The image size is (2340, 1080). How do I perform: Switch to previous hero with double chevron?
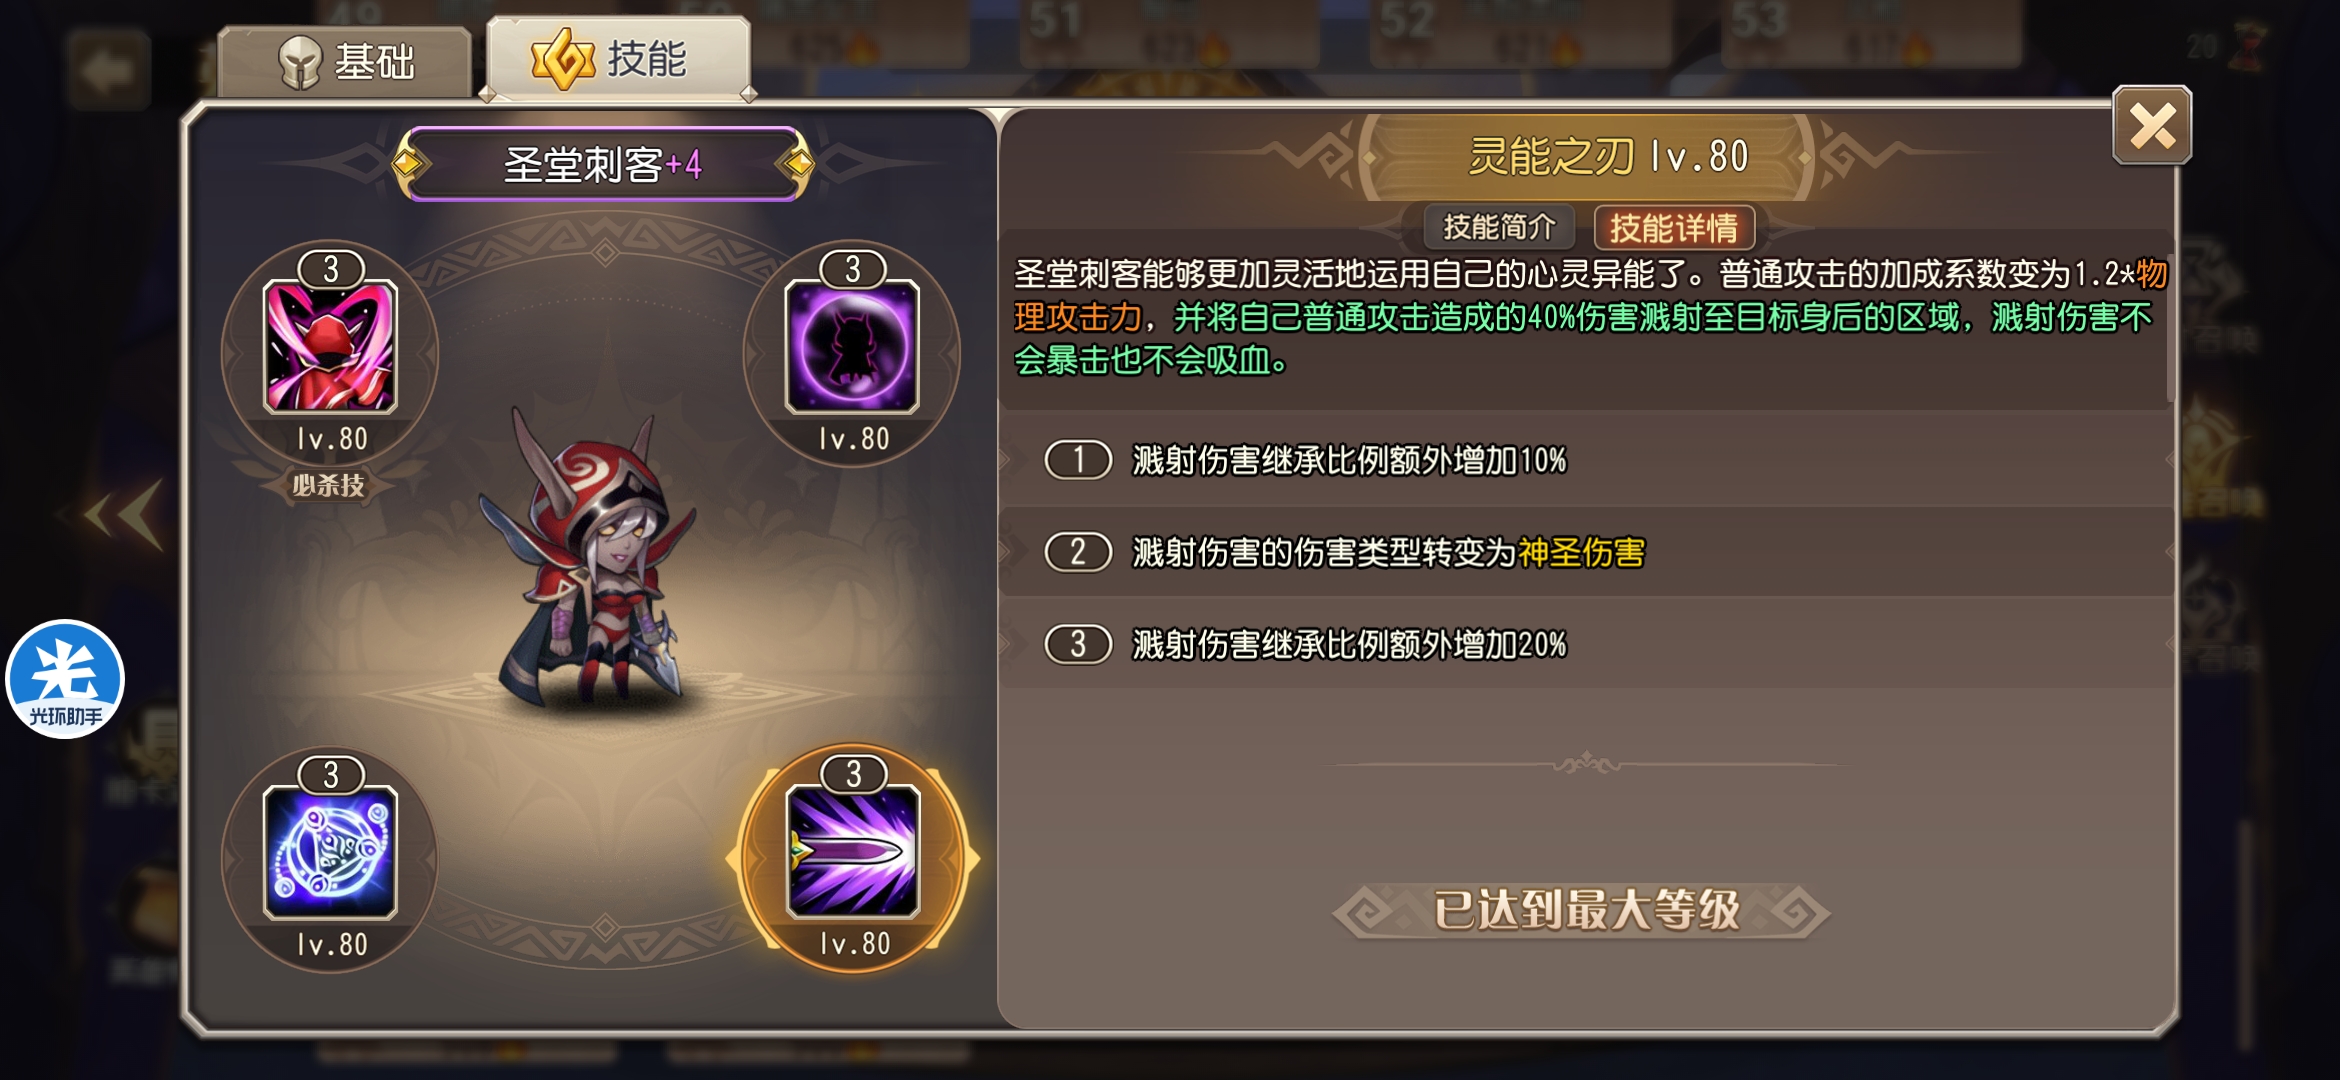[126, 515]
